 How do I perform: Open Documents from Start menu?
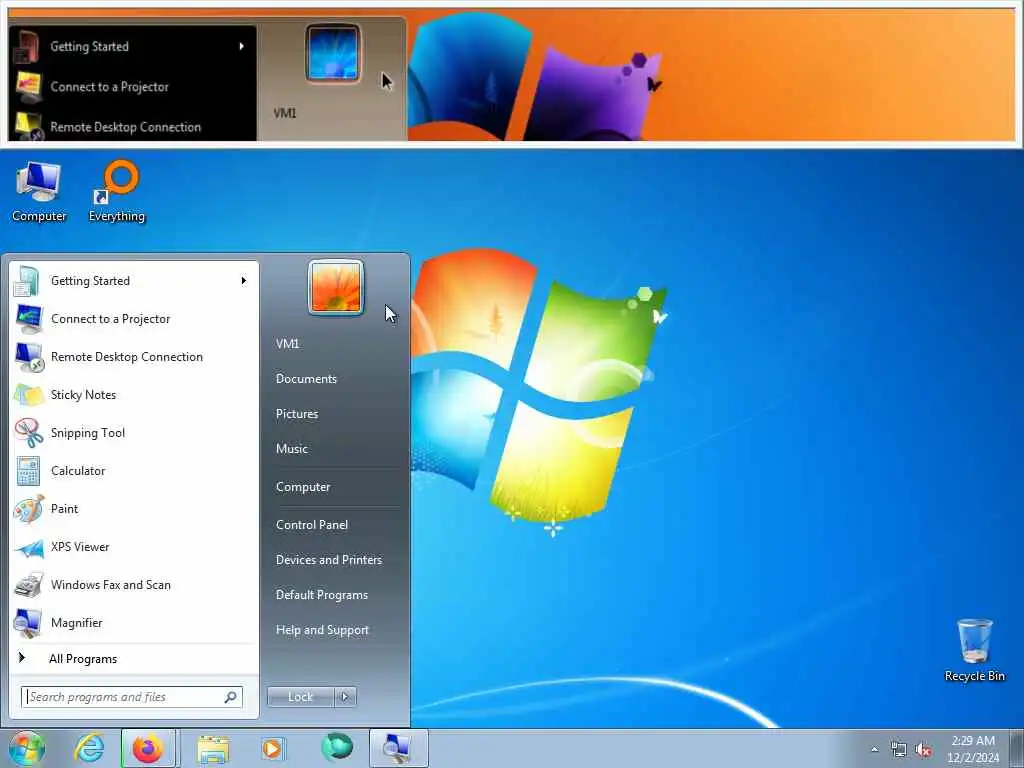click(306, 379)
